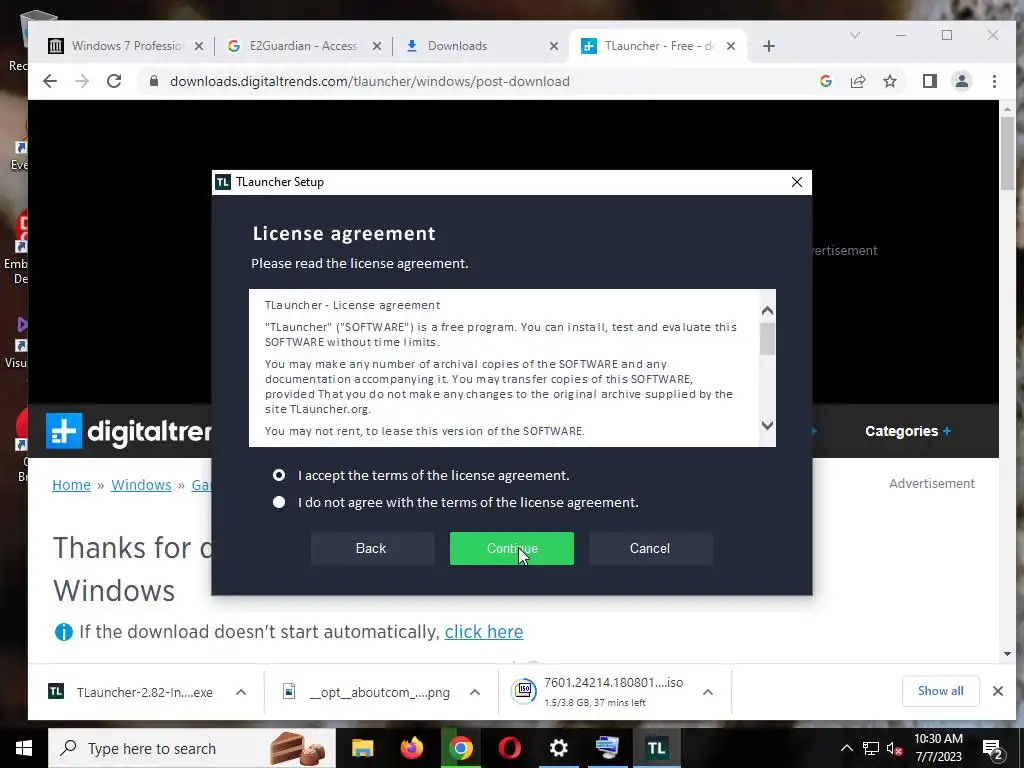Screen dimensions: 1024x768
Task: Expand options for __opt__aboutcom png download
Action: (x=475, y=692)
